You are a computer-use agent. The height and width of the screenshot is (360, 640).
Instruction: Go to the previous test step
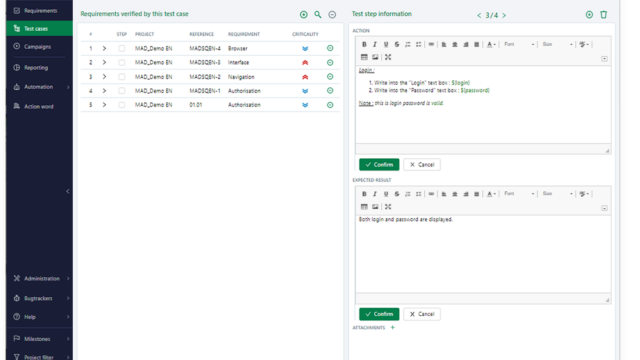(479, 16)
